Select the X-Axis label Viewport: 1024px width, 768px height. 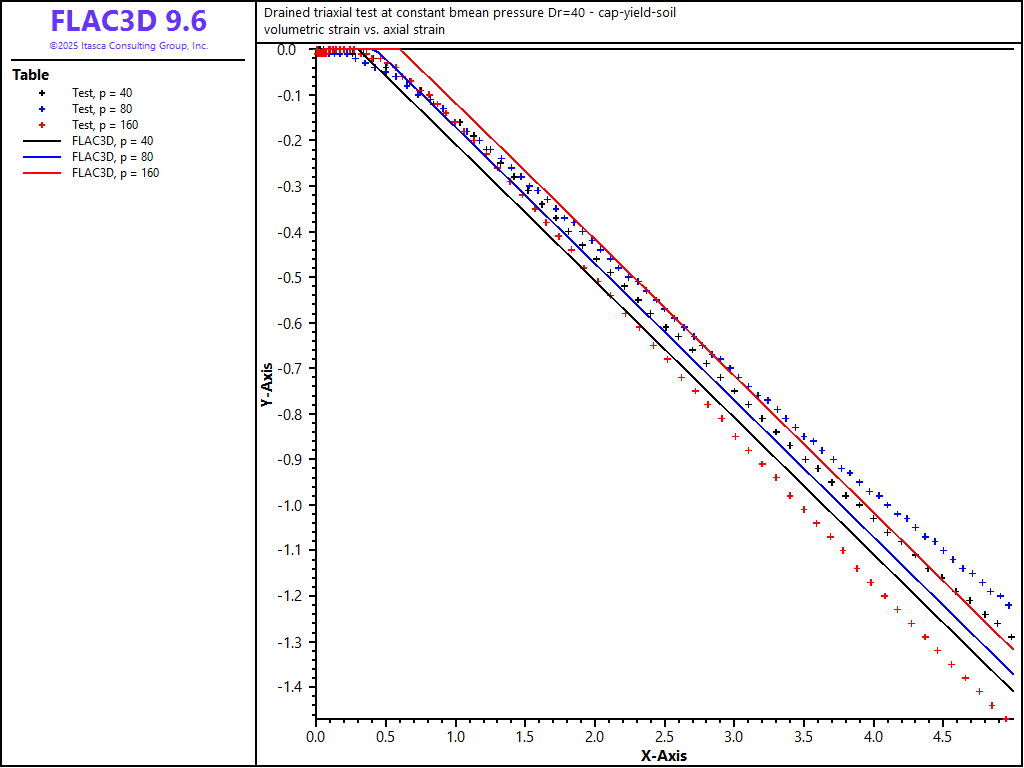pos(664,756)
